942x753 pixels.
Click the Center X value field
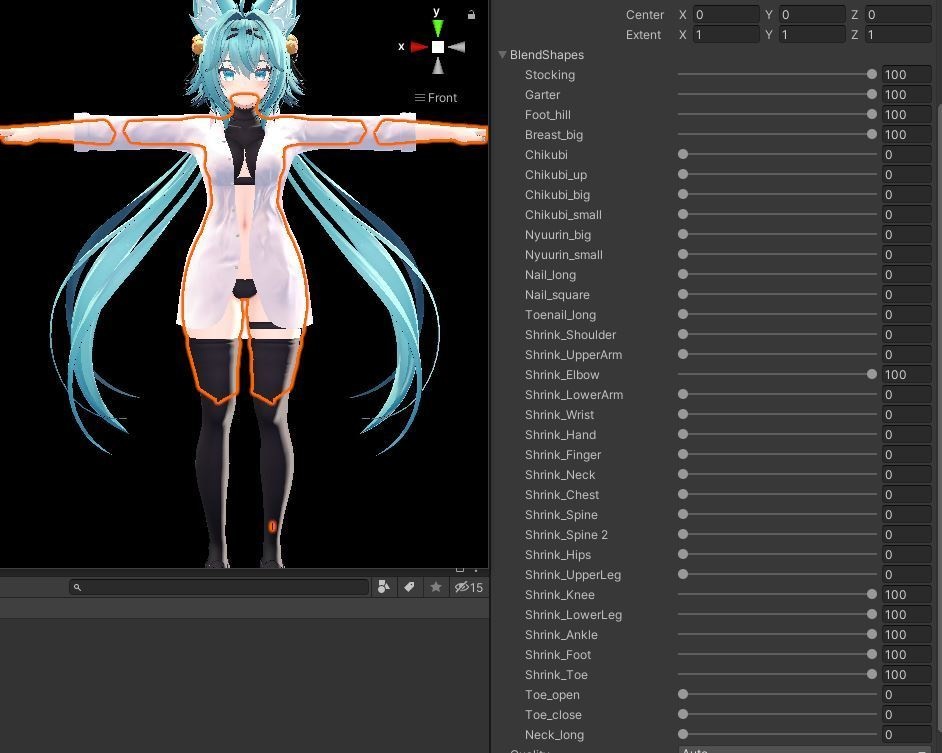[x=726, y=14]
